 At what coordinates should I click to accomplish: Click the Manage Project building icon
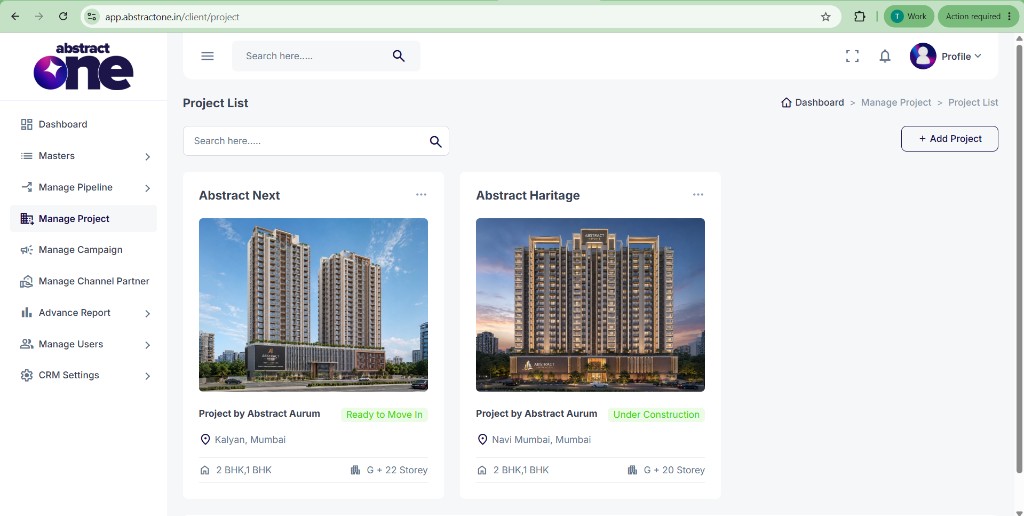(x=26, y=219)
